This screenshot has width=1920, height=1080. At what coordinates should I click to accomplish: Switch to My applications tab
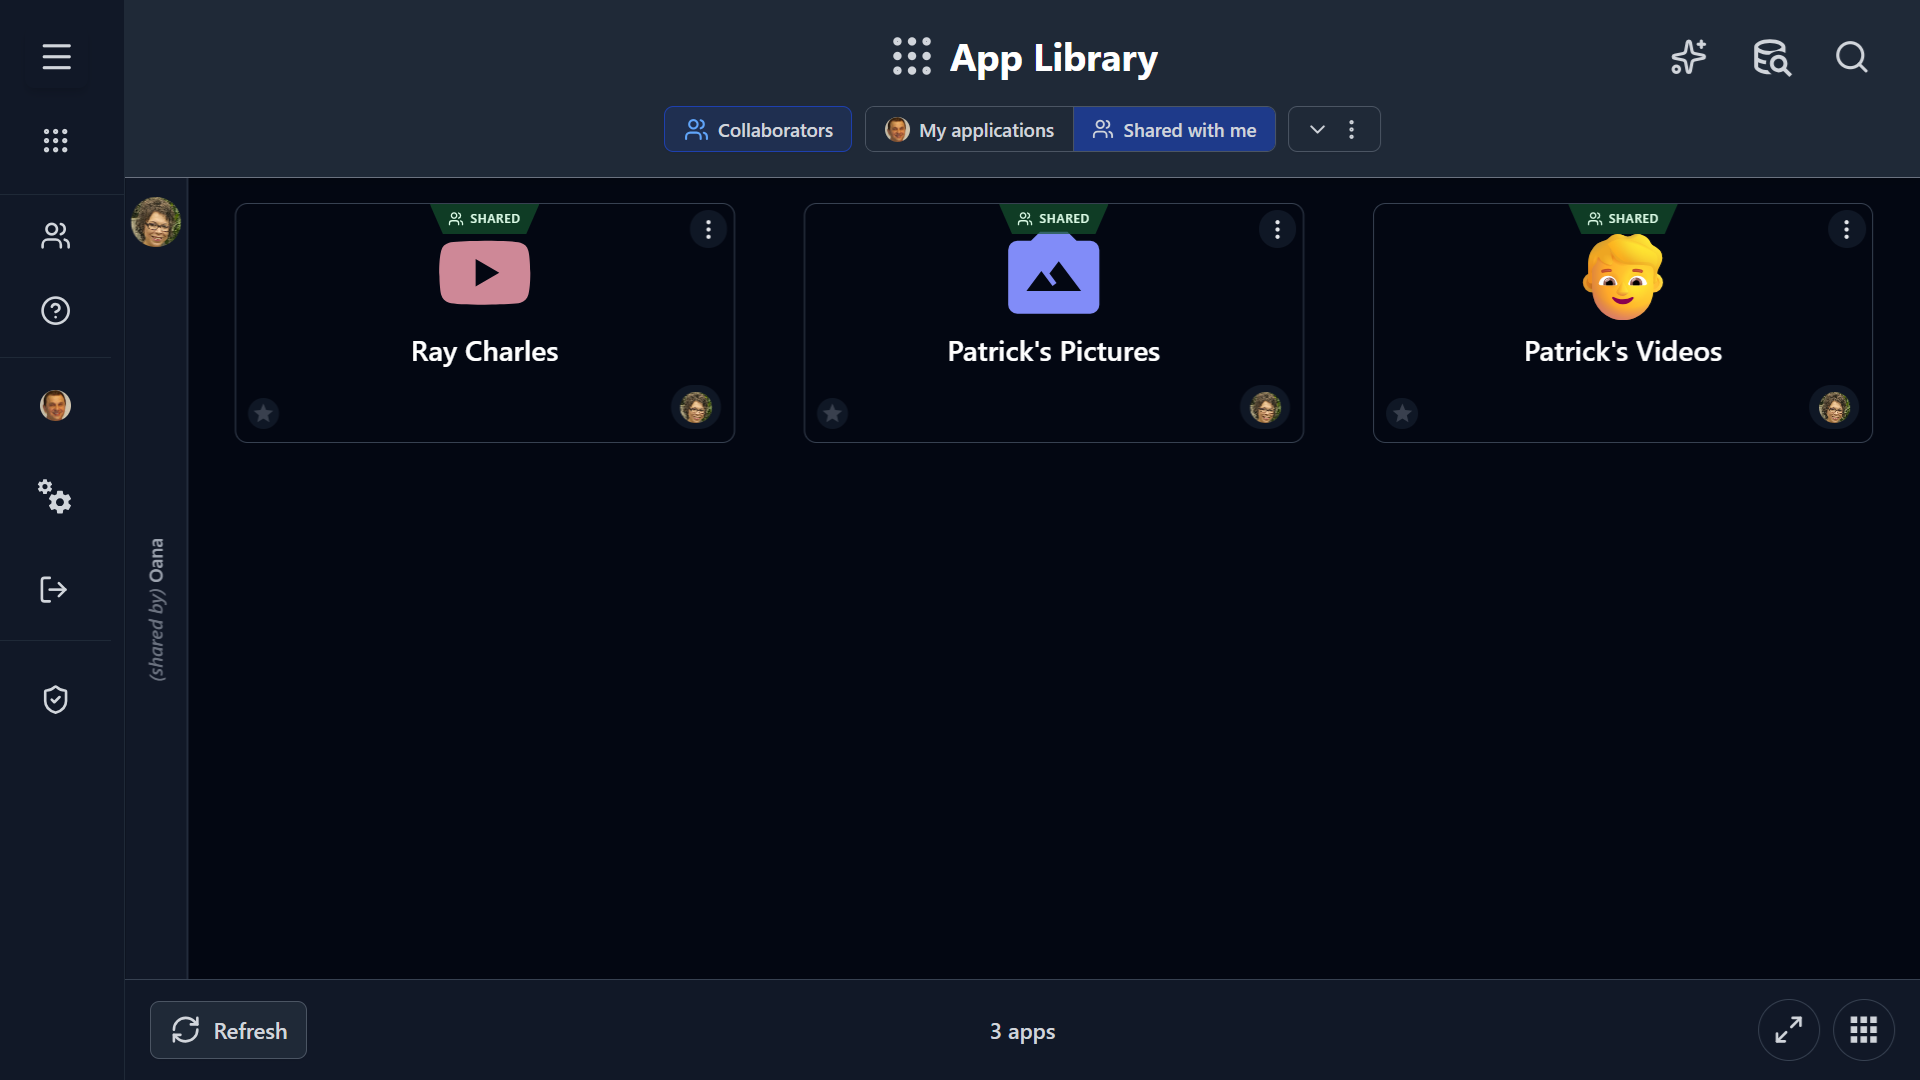tap(969, 130)
